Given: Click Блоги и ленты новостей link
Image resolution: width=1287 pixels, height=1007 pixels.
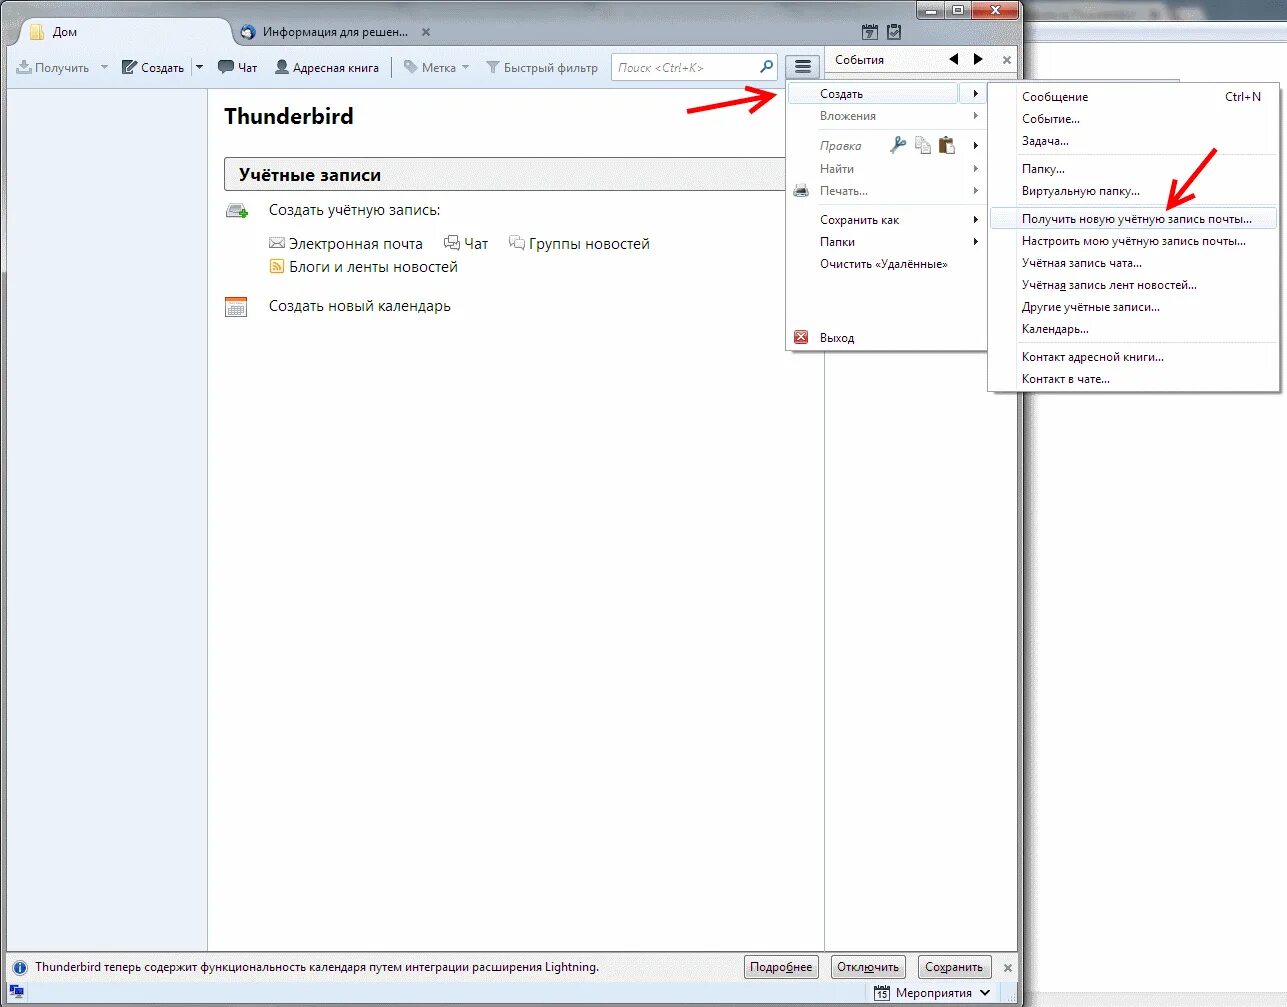Looking at the screenshot, I should [x=373, y=267].
